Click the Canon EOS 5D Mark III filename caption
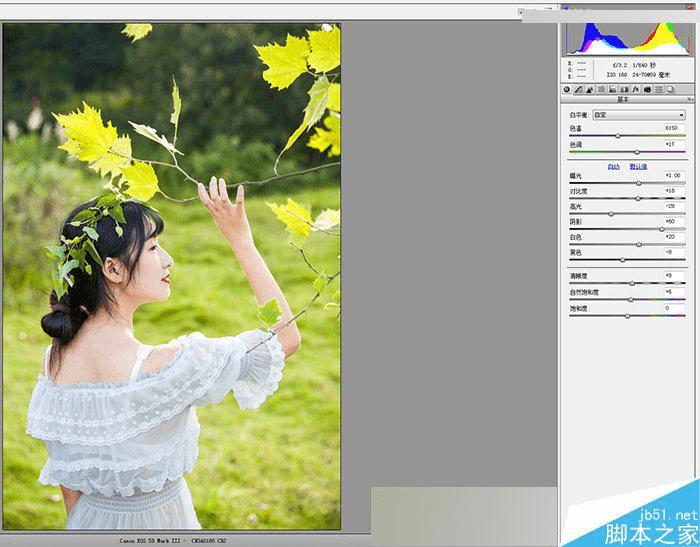Viewport: 700px width, 547px height. pyautogui.click(x=172, y=541)
